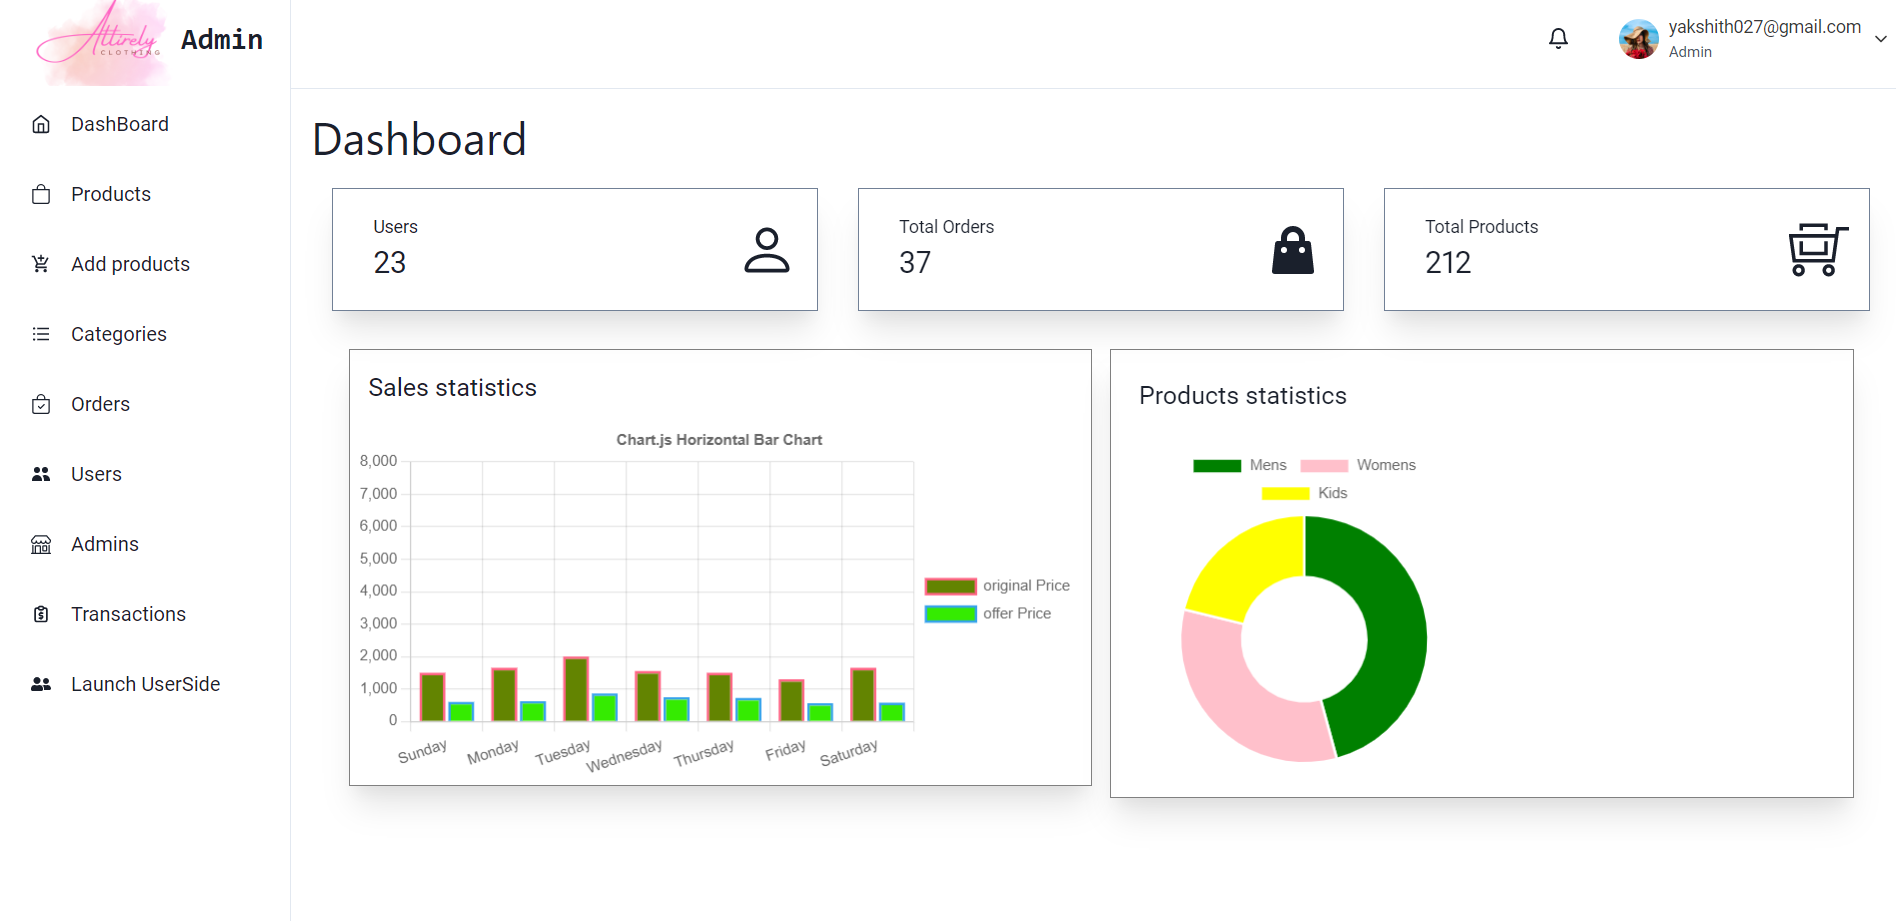Click the Attirely Clothing logo
Image resolution: width=1896 pixels, height=921 pixels.
pos(101,42)
